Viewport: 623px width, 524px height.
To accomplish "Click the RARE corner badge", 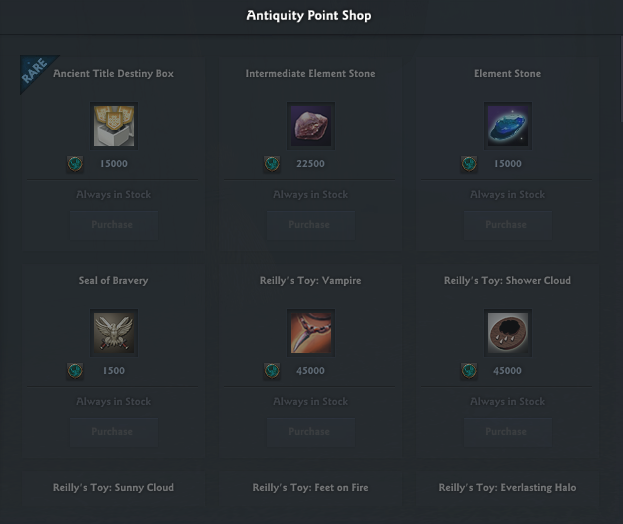I will click(35, 72).
